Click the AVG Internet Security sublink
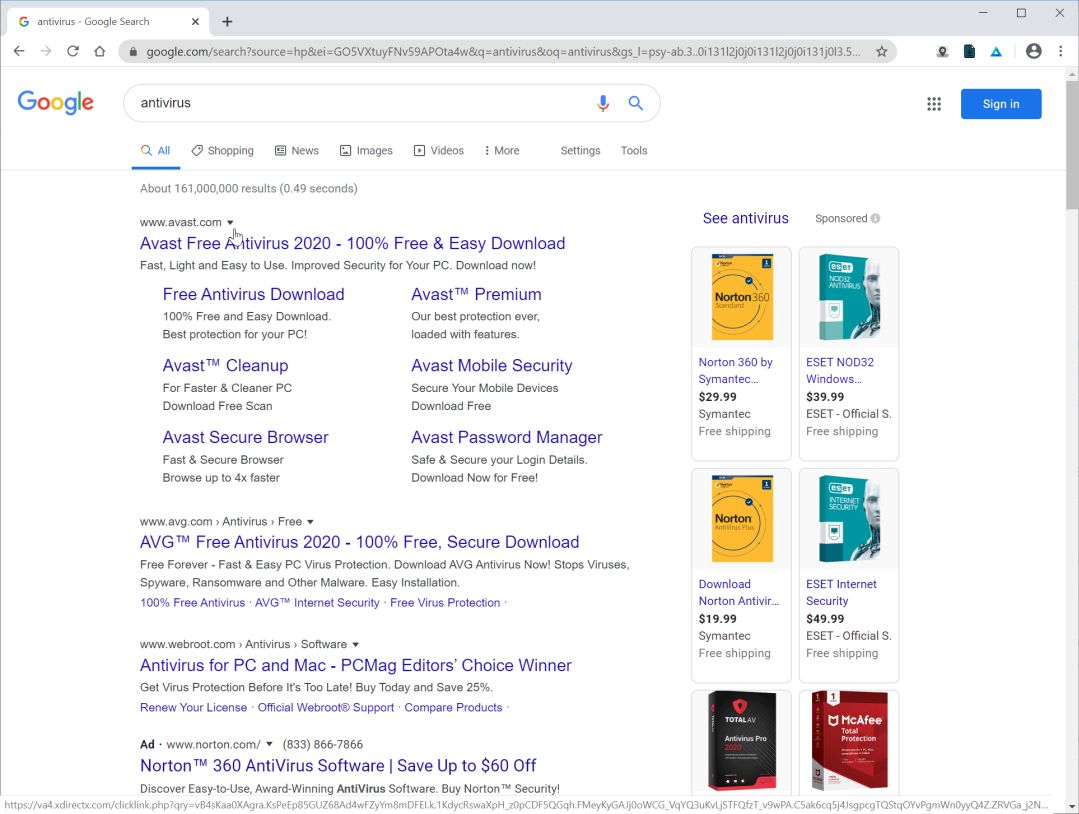 [317, 603]
